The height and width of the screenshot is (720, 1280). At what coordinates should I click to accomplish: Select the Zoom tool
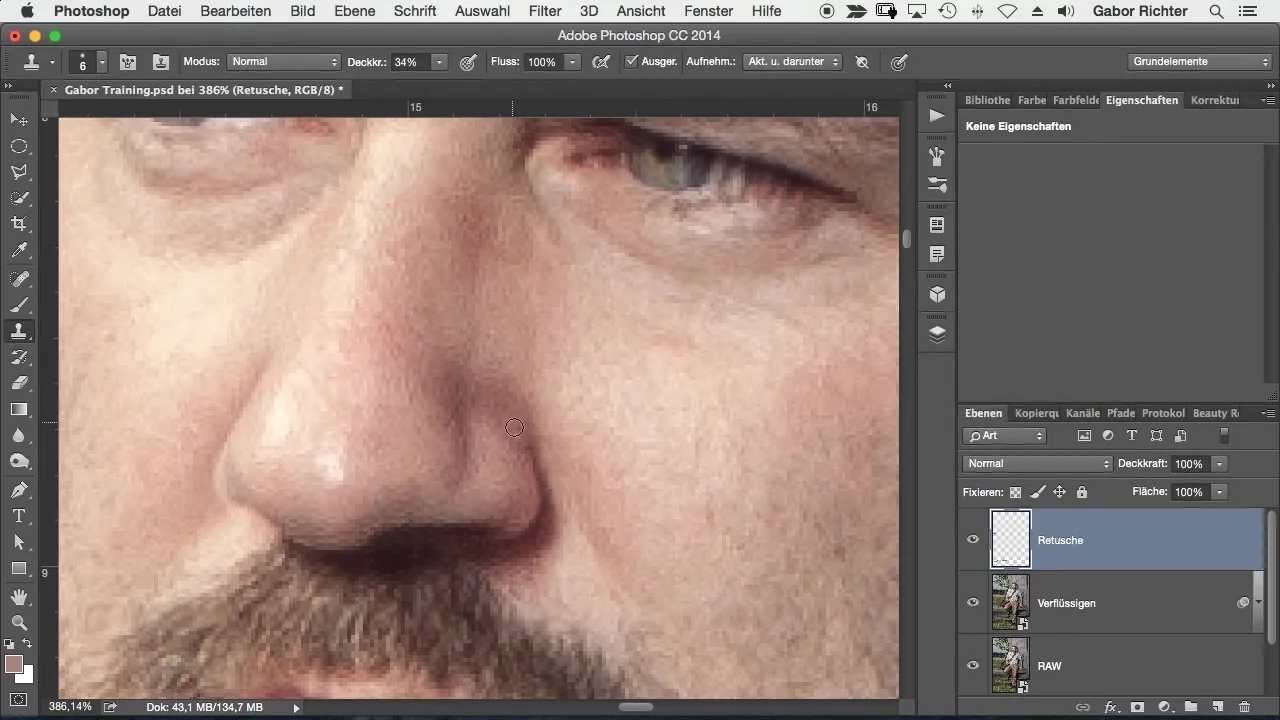point(19,623)
